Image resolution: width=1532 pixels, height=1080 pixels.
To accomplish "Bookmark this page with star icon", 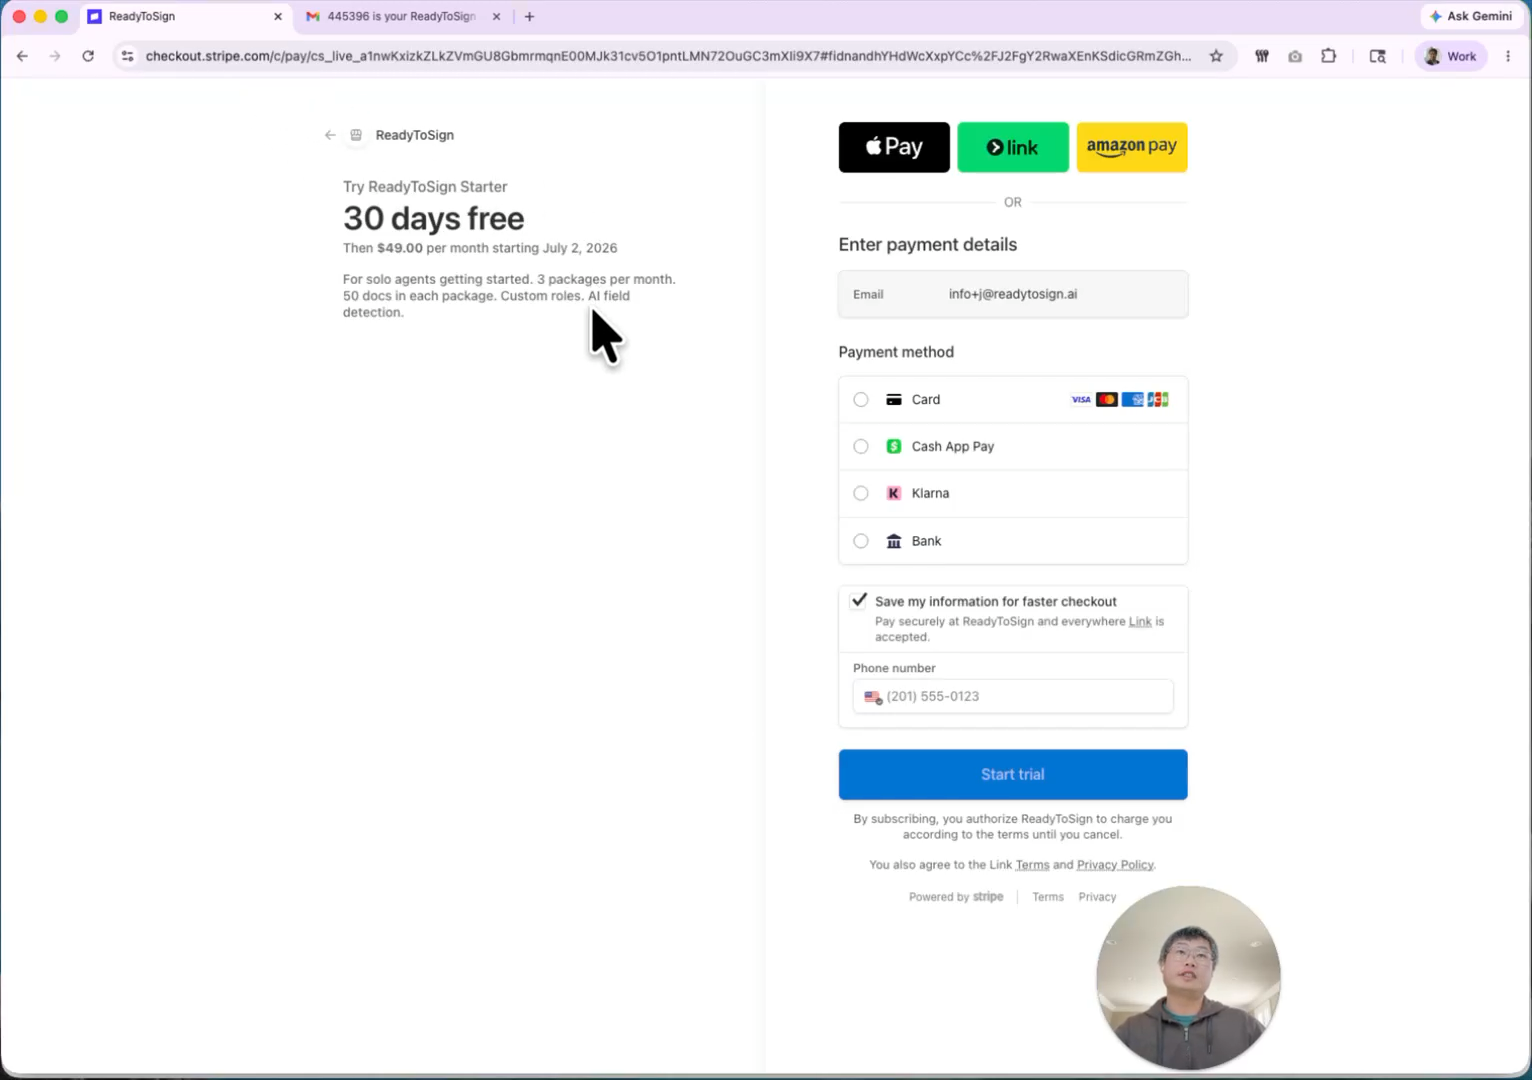I will (x=1216, y=56).
